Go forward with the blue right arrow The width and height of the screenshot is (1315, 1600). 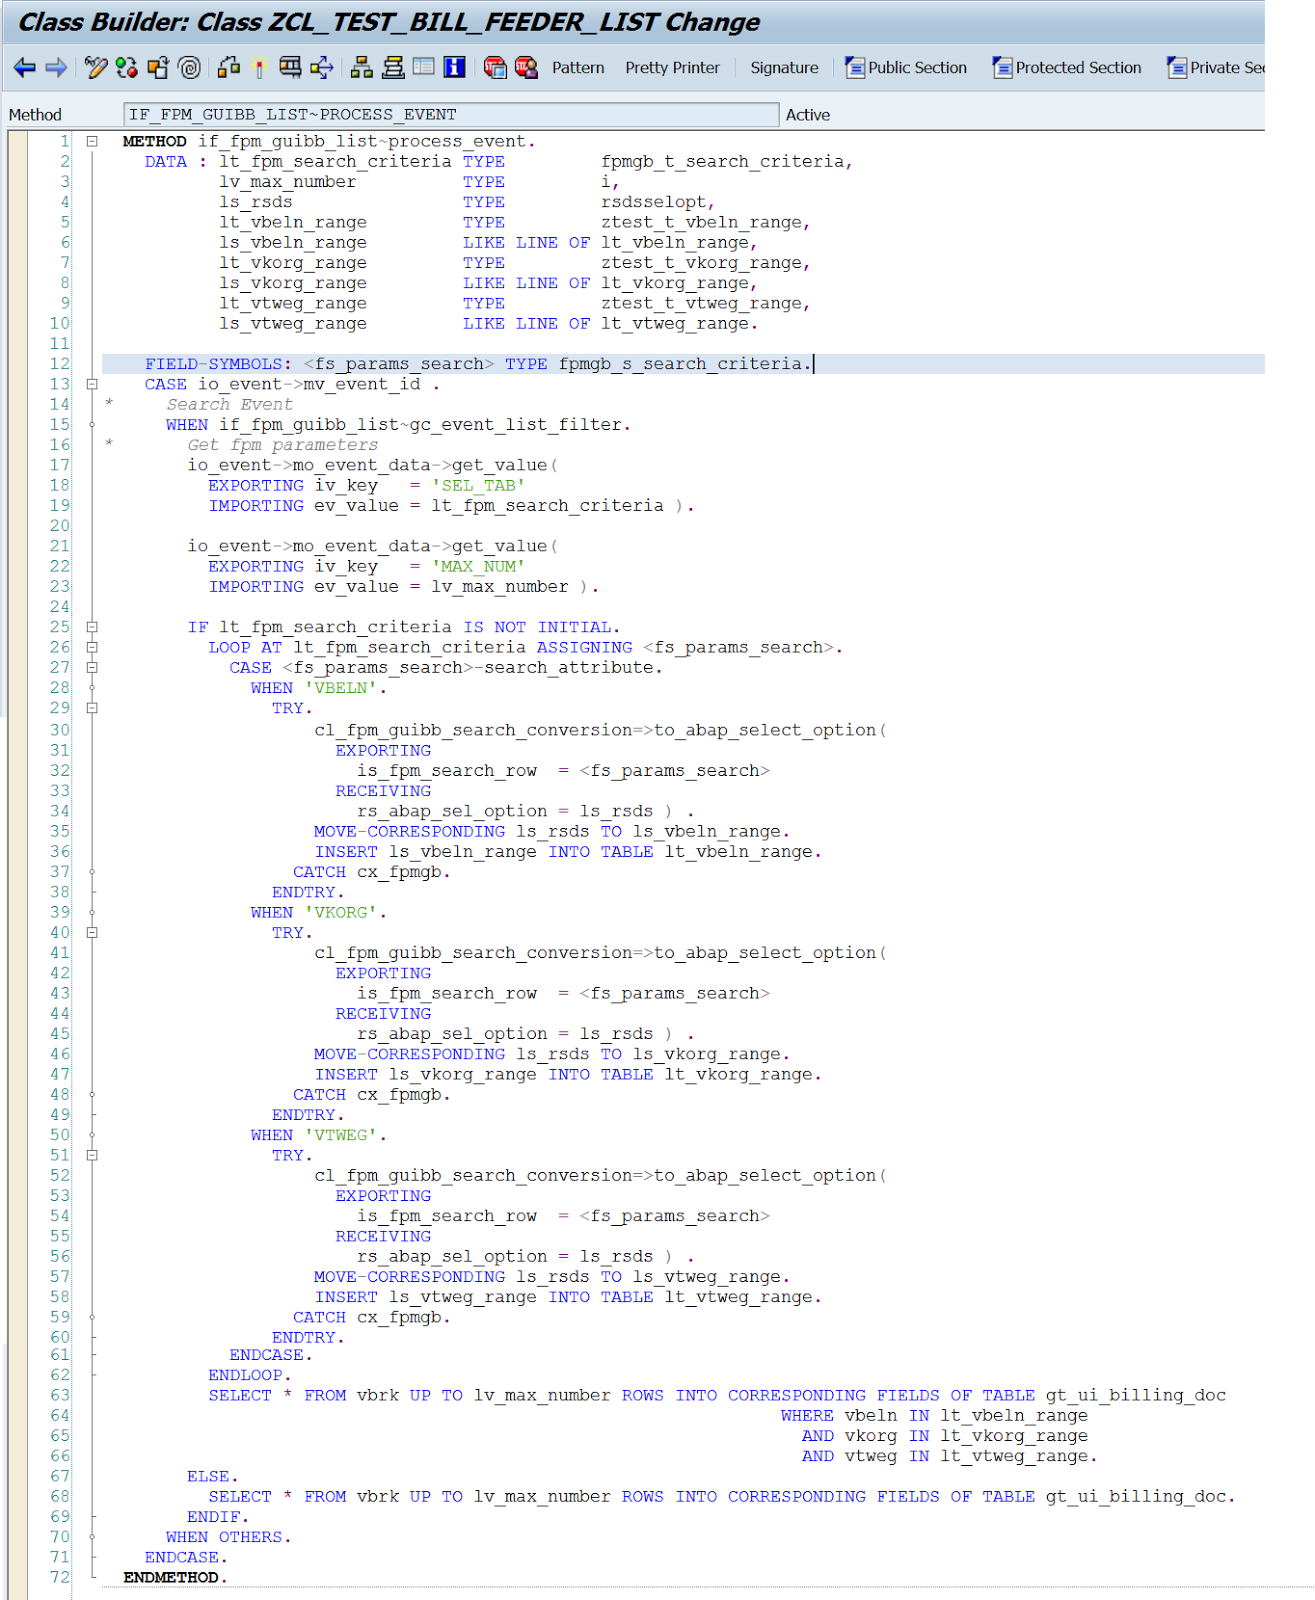[x=56, y=67]
